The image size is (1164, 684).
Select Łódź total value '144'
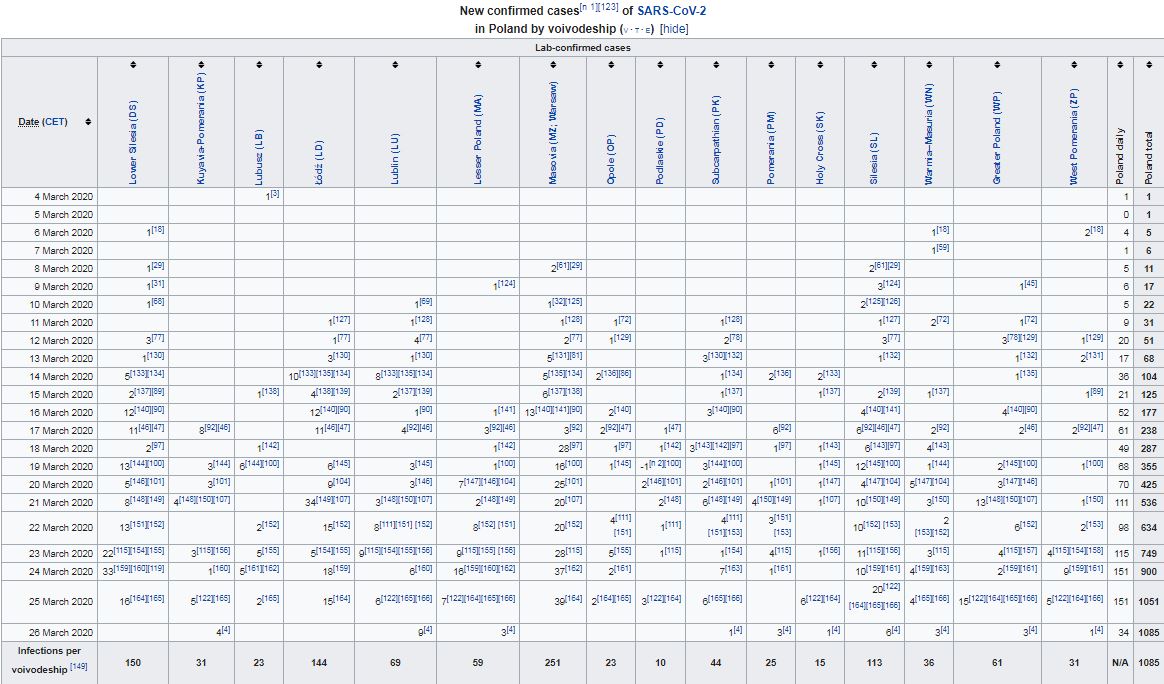319,662
